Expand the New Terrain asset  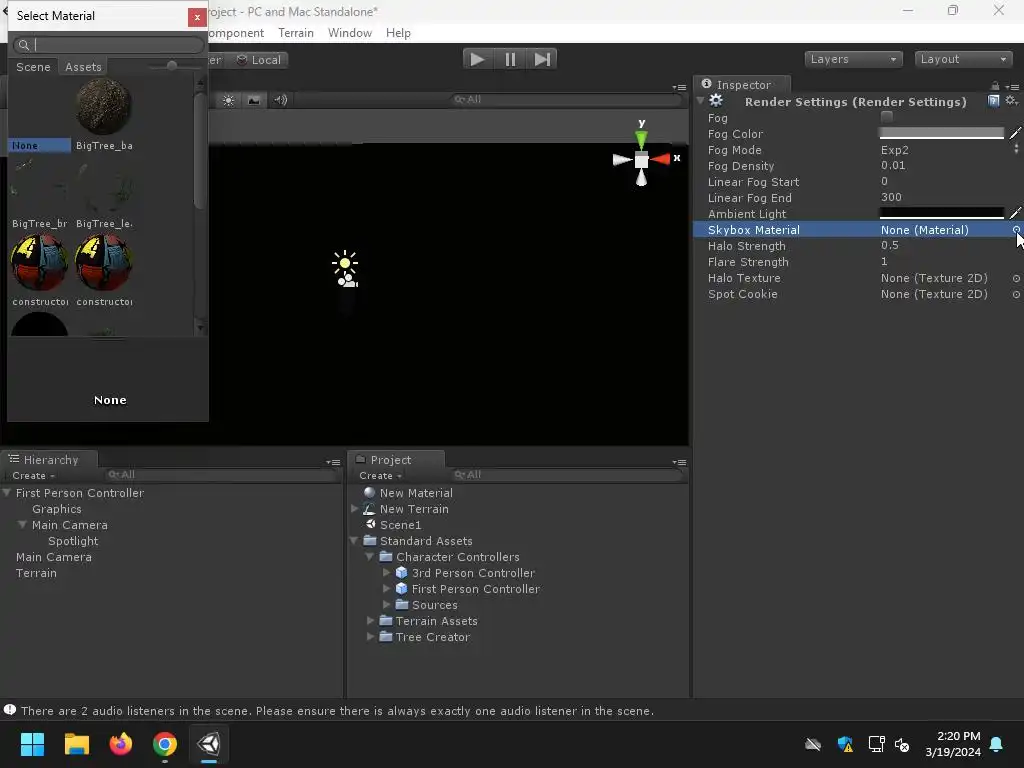pos(355,509)
